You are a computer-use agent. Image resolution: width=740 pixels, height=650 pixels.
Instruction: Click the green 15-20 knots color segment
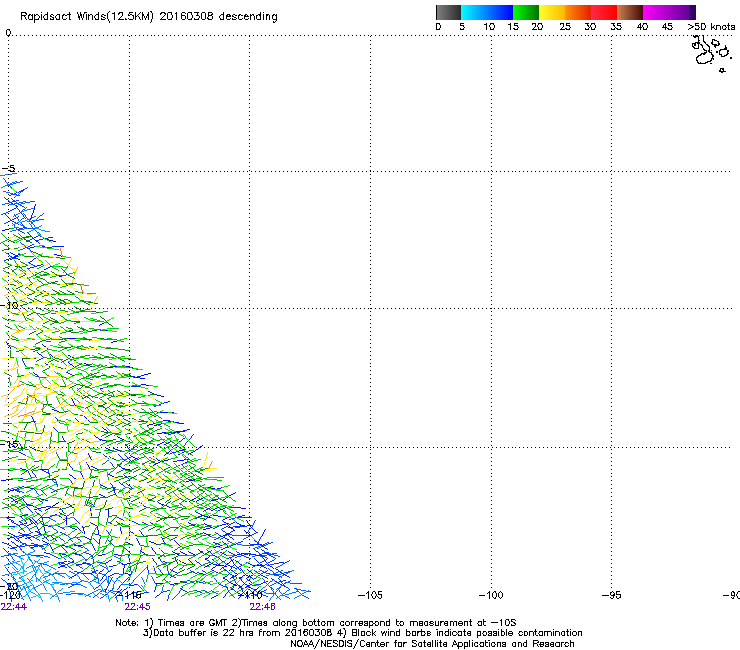click(x=526, y=12)
